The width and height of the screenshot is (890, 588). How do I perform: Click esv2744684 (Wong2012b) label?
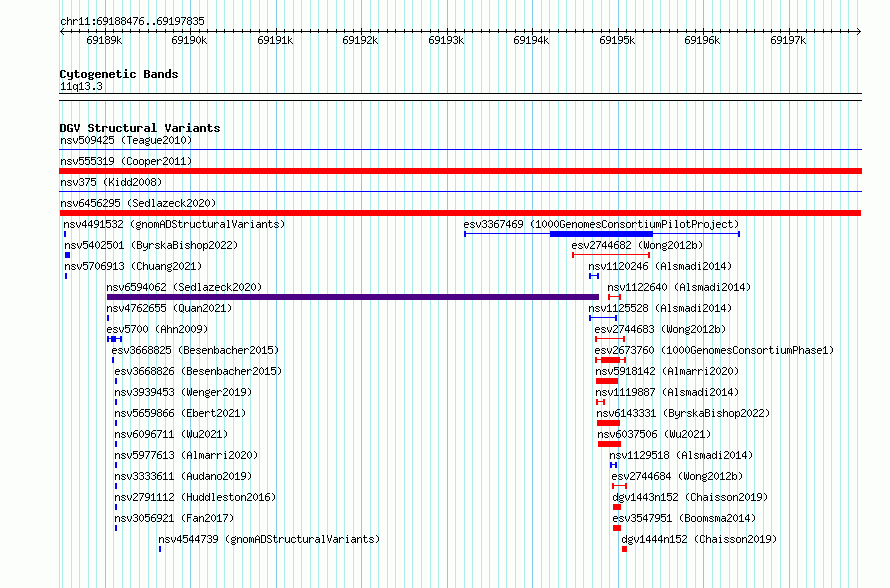(677, 476)
